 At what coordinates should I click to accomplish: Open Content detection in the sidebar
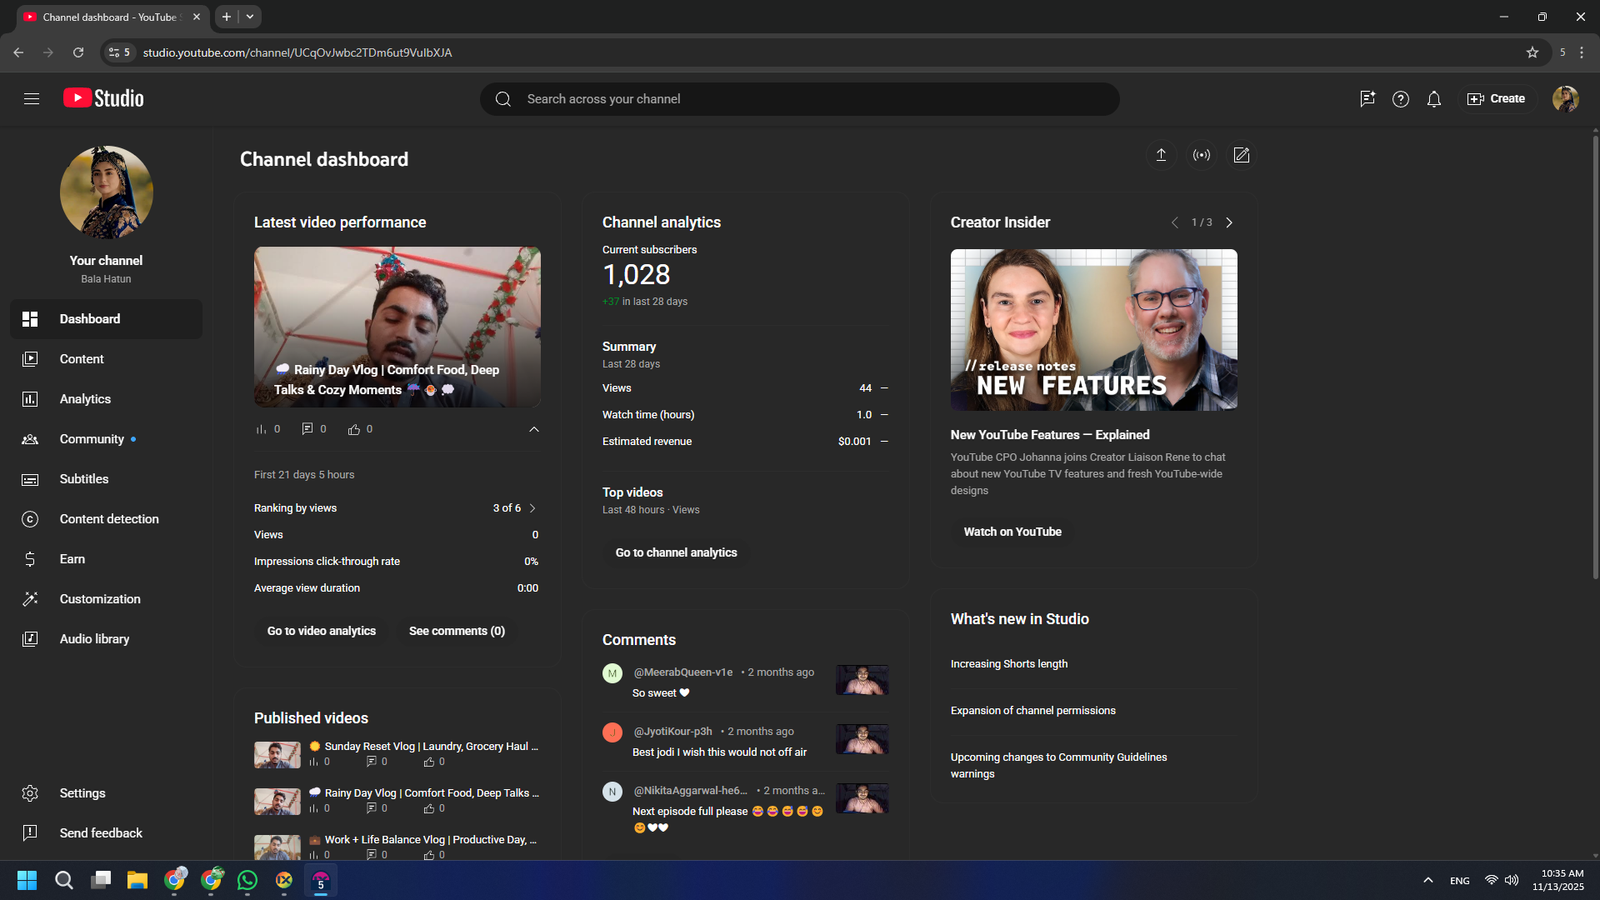(108, 519)
